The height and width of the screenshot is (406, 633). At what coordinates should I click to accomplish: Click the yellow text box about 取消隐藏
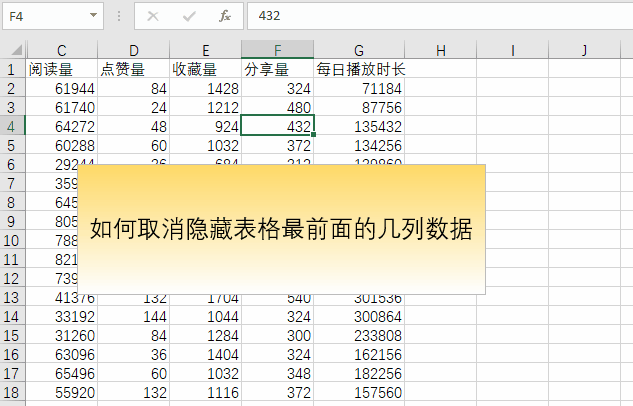tap(281, 229)
